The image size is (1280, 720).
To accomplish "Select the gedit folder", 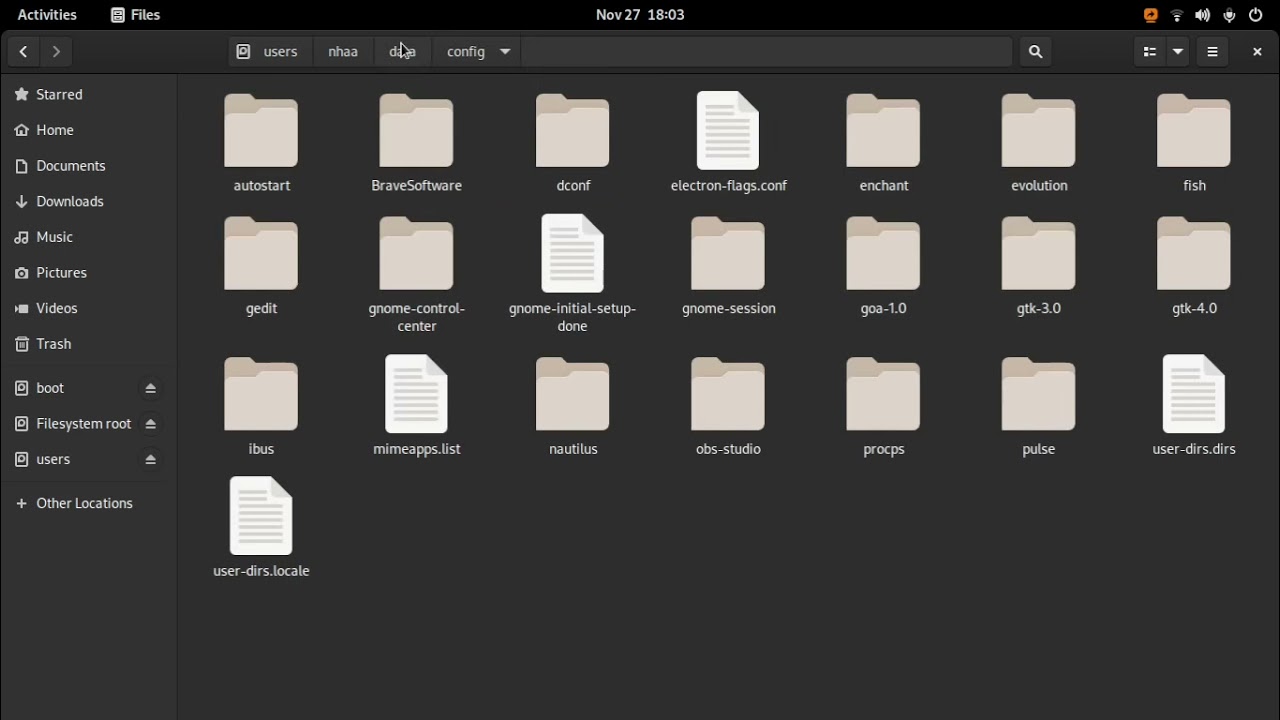I will point(262,265).
